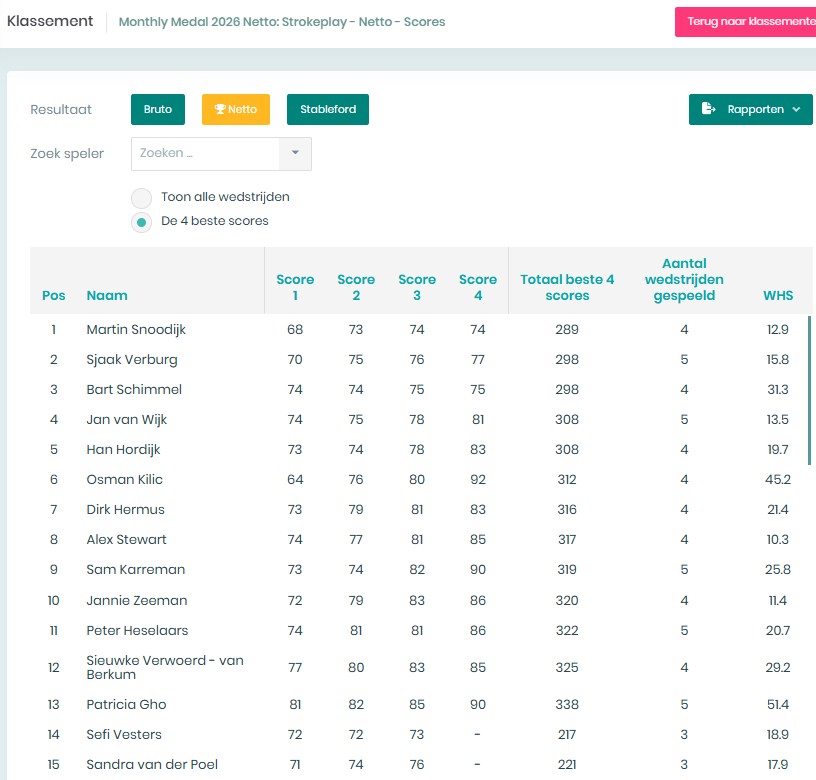Click the Klassement heading
This screenshot has width=816, height=780.
click(x=50, y=21)
